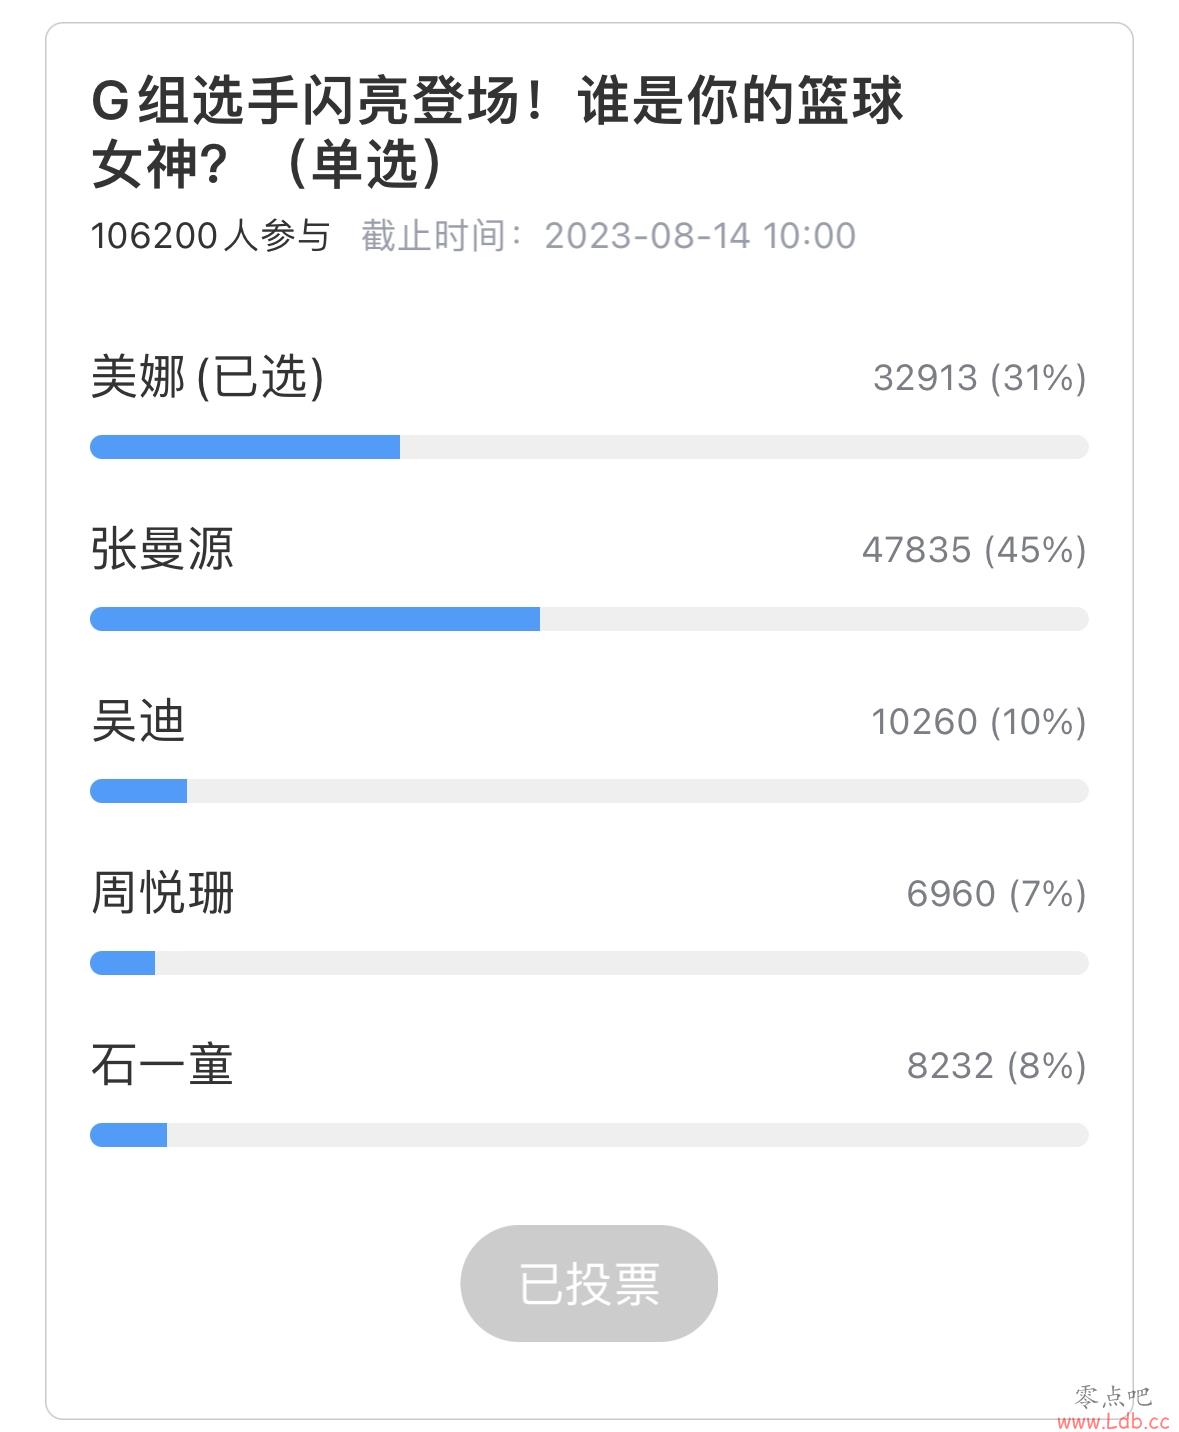Click the 张曼源 45% progress bar

click(x=589, y=619)
